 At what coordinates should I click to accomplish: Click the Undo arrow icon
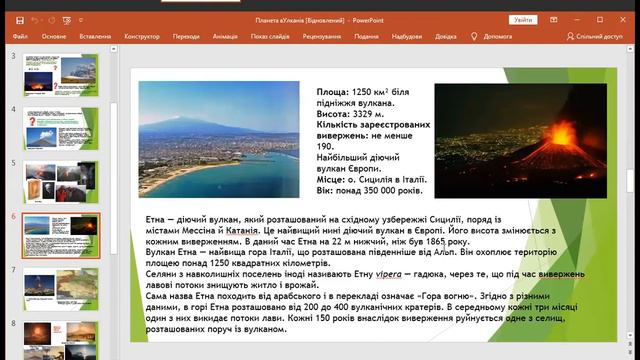tap(35, 20)
